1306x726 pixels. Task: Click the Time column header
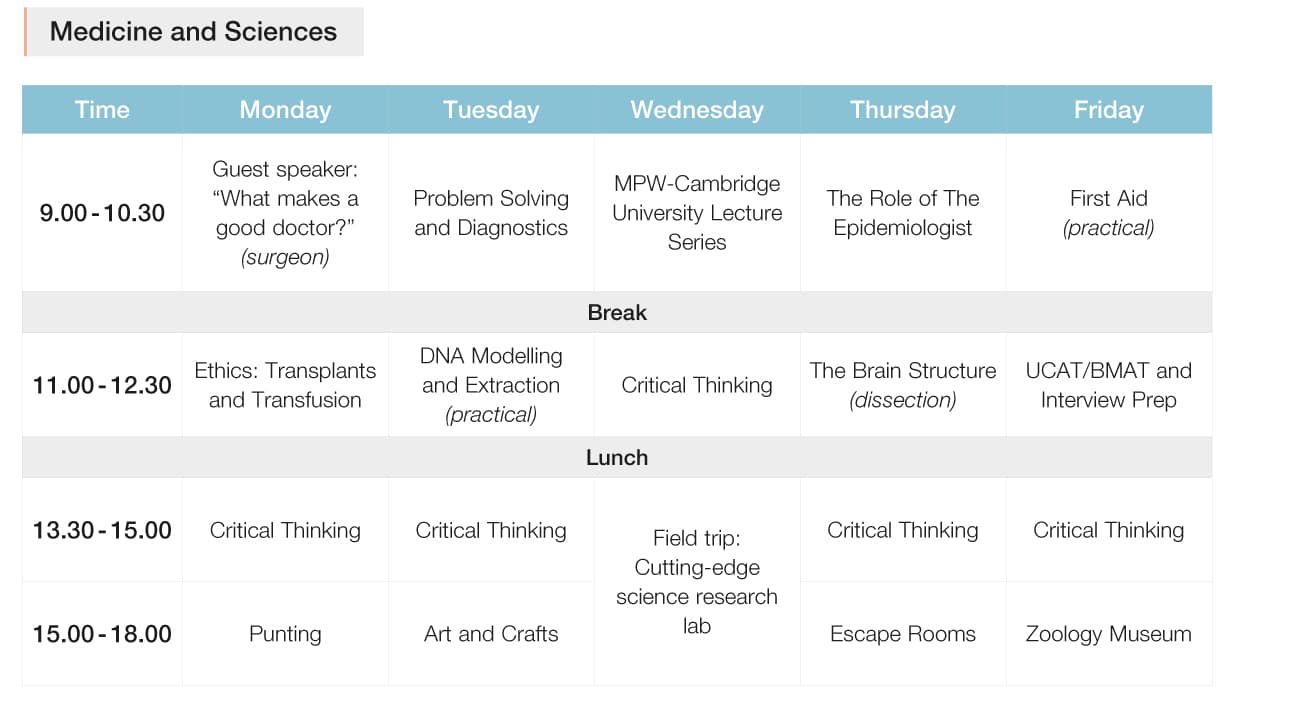pos(102,110)
